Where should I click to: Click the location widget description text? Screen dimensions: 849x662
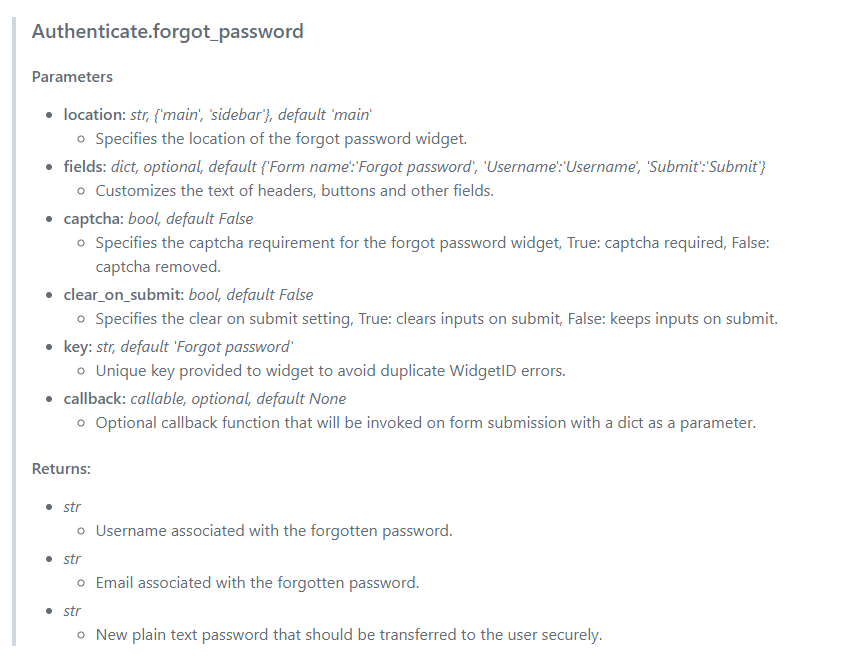click(x=281, y=139)
